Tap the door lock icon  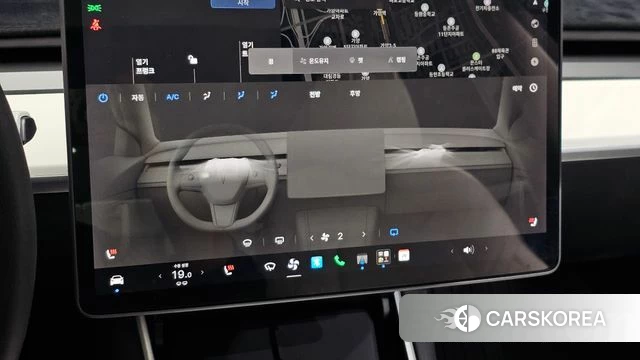pos(193,60)
